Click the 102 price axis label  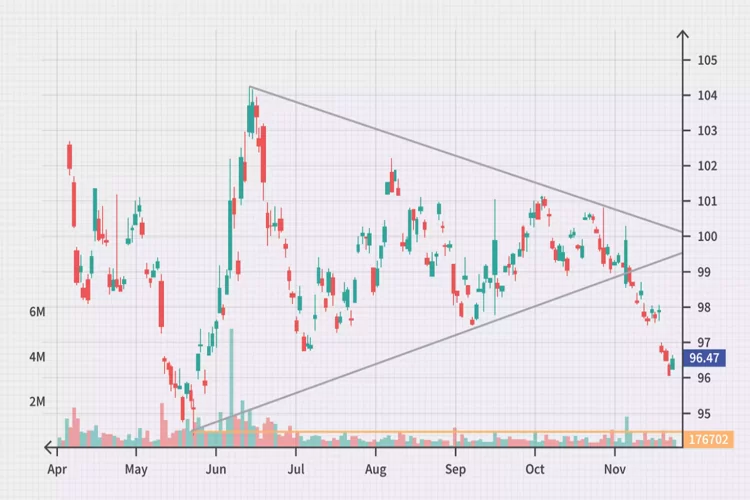click(x=707, y=166)
